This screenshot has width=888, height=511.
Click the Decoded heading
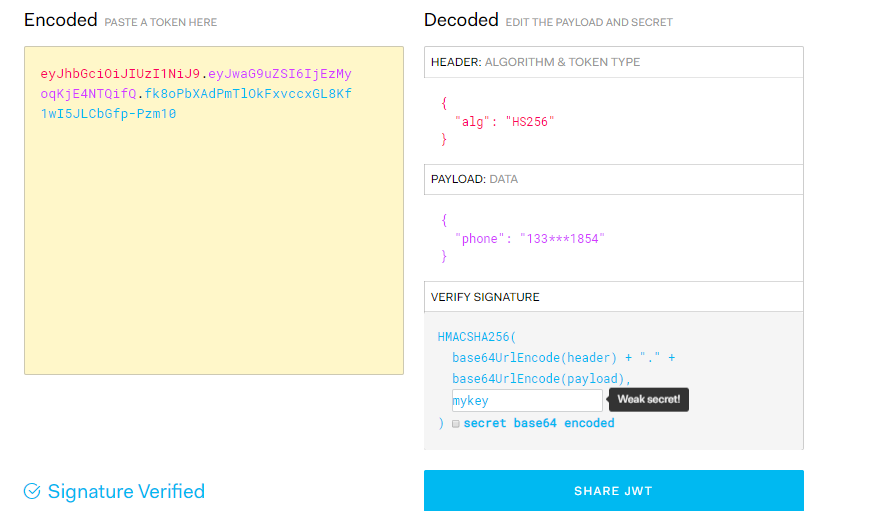coord(461,20)
